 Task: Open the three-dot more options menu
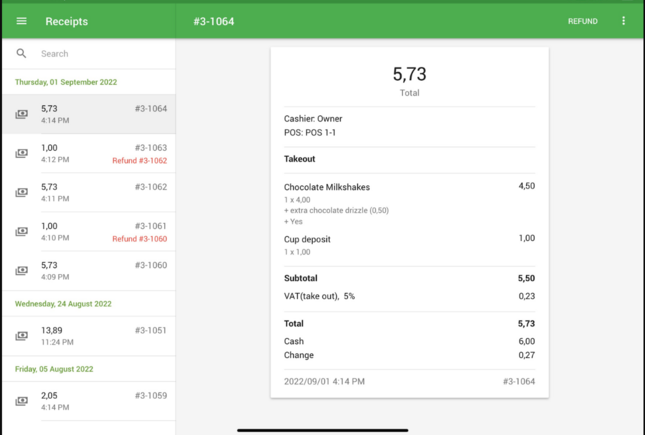[623, 21]
